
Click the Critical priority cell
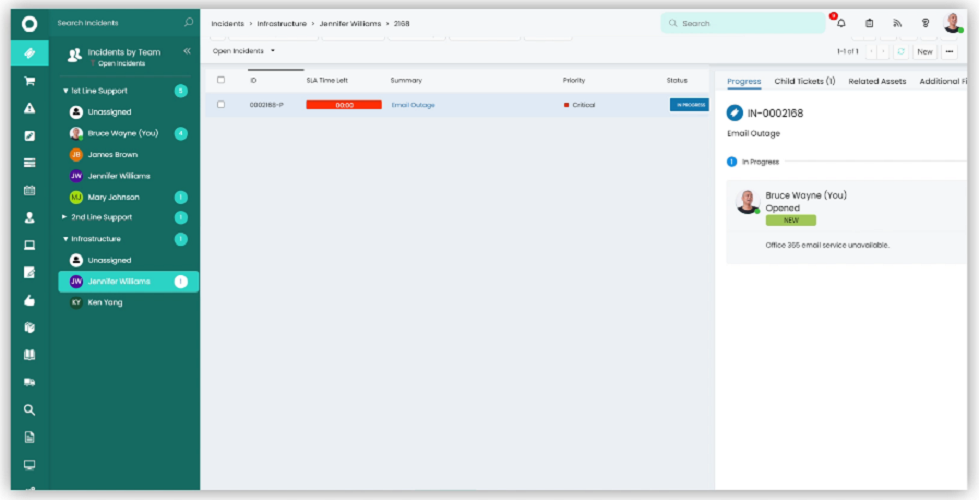pos(579,105)
